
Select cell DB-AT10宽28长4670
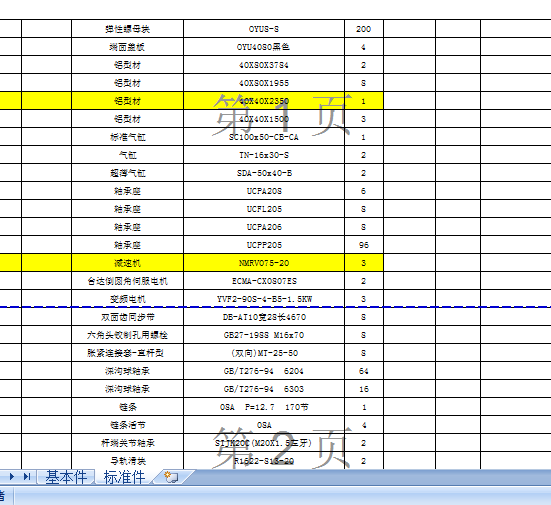[264, 317]
